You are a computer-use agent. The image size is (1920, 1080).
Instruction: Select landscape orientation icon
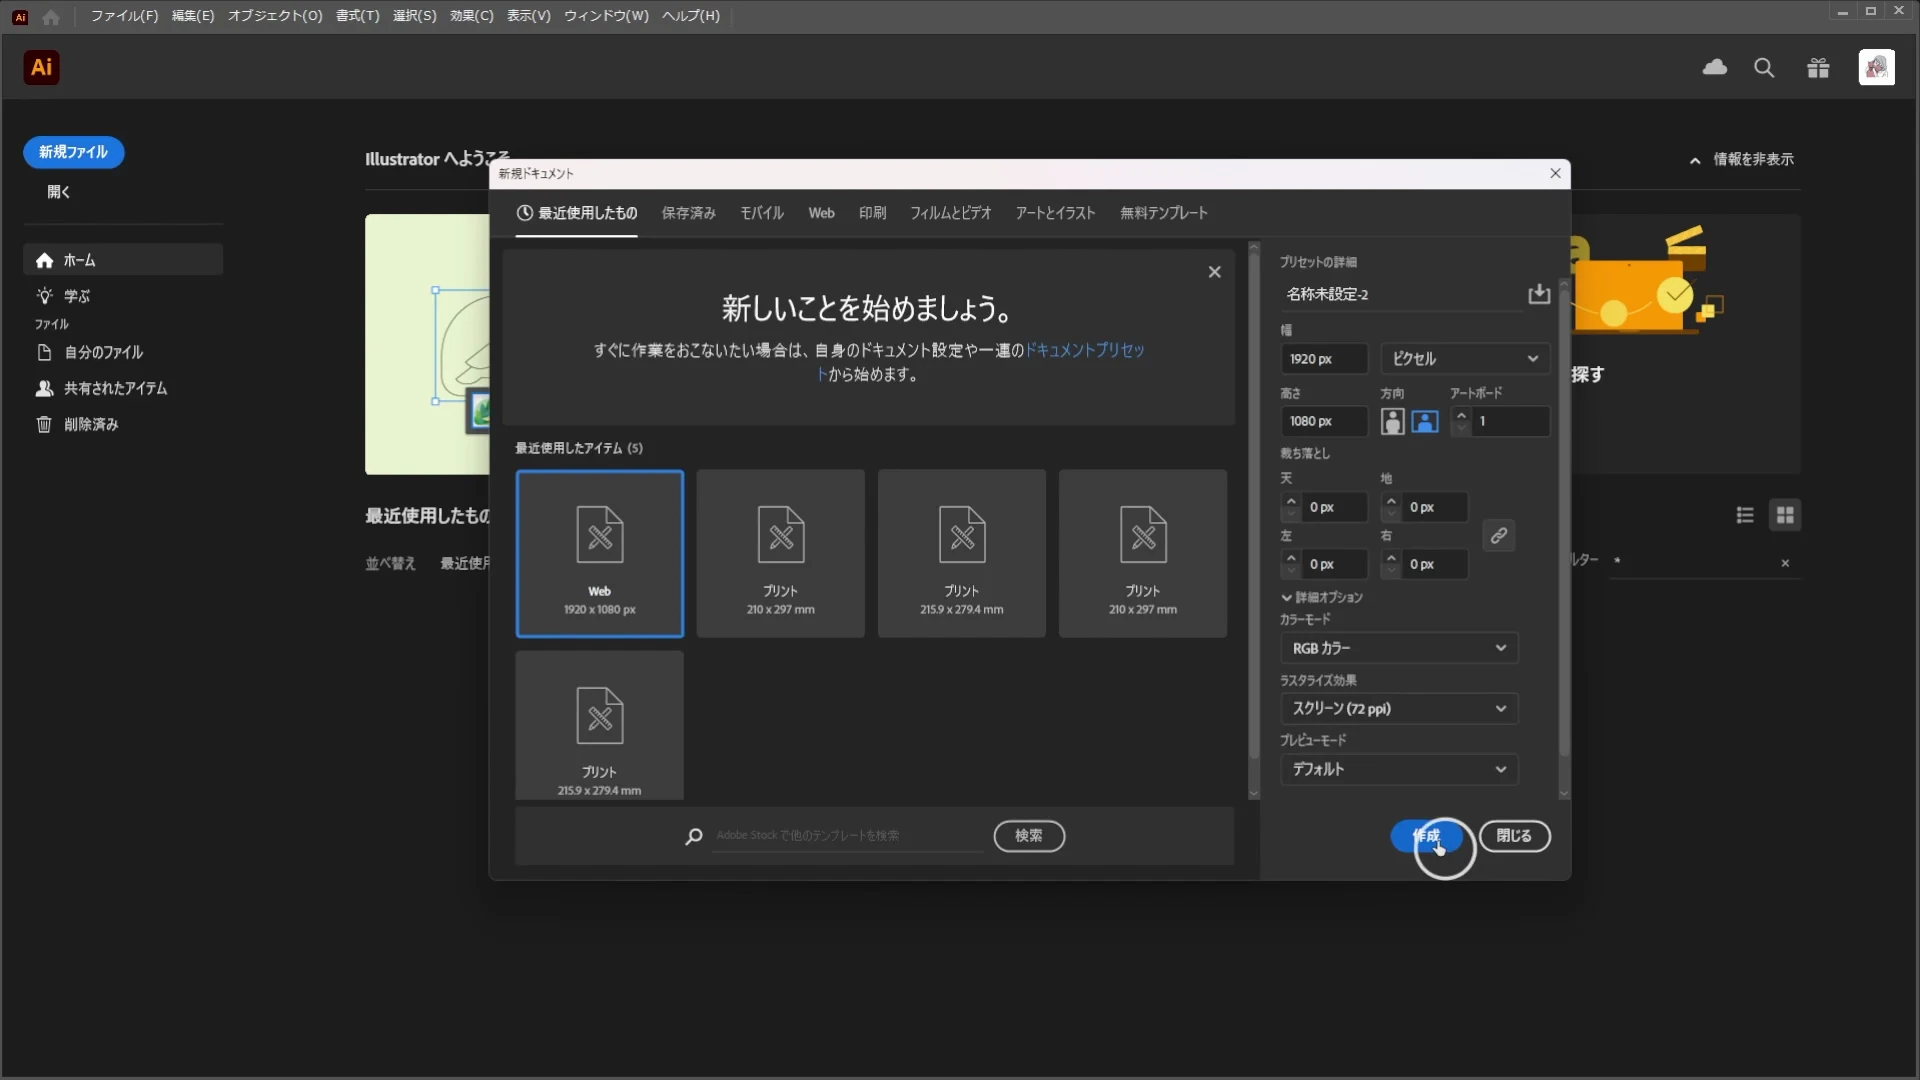click(x=1425, y=422)
